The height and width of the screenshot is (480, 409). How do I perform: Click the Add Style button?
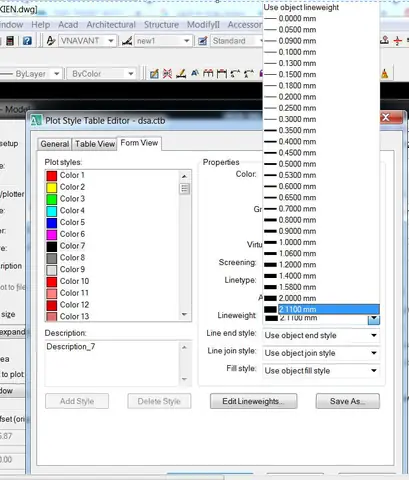[x=77, y=401]
